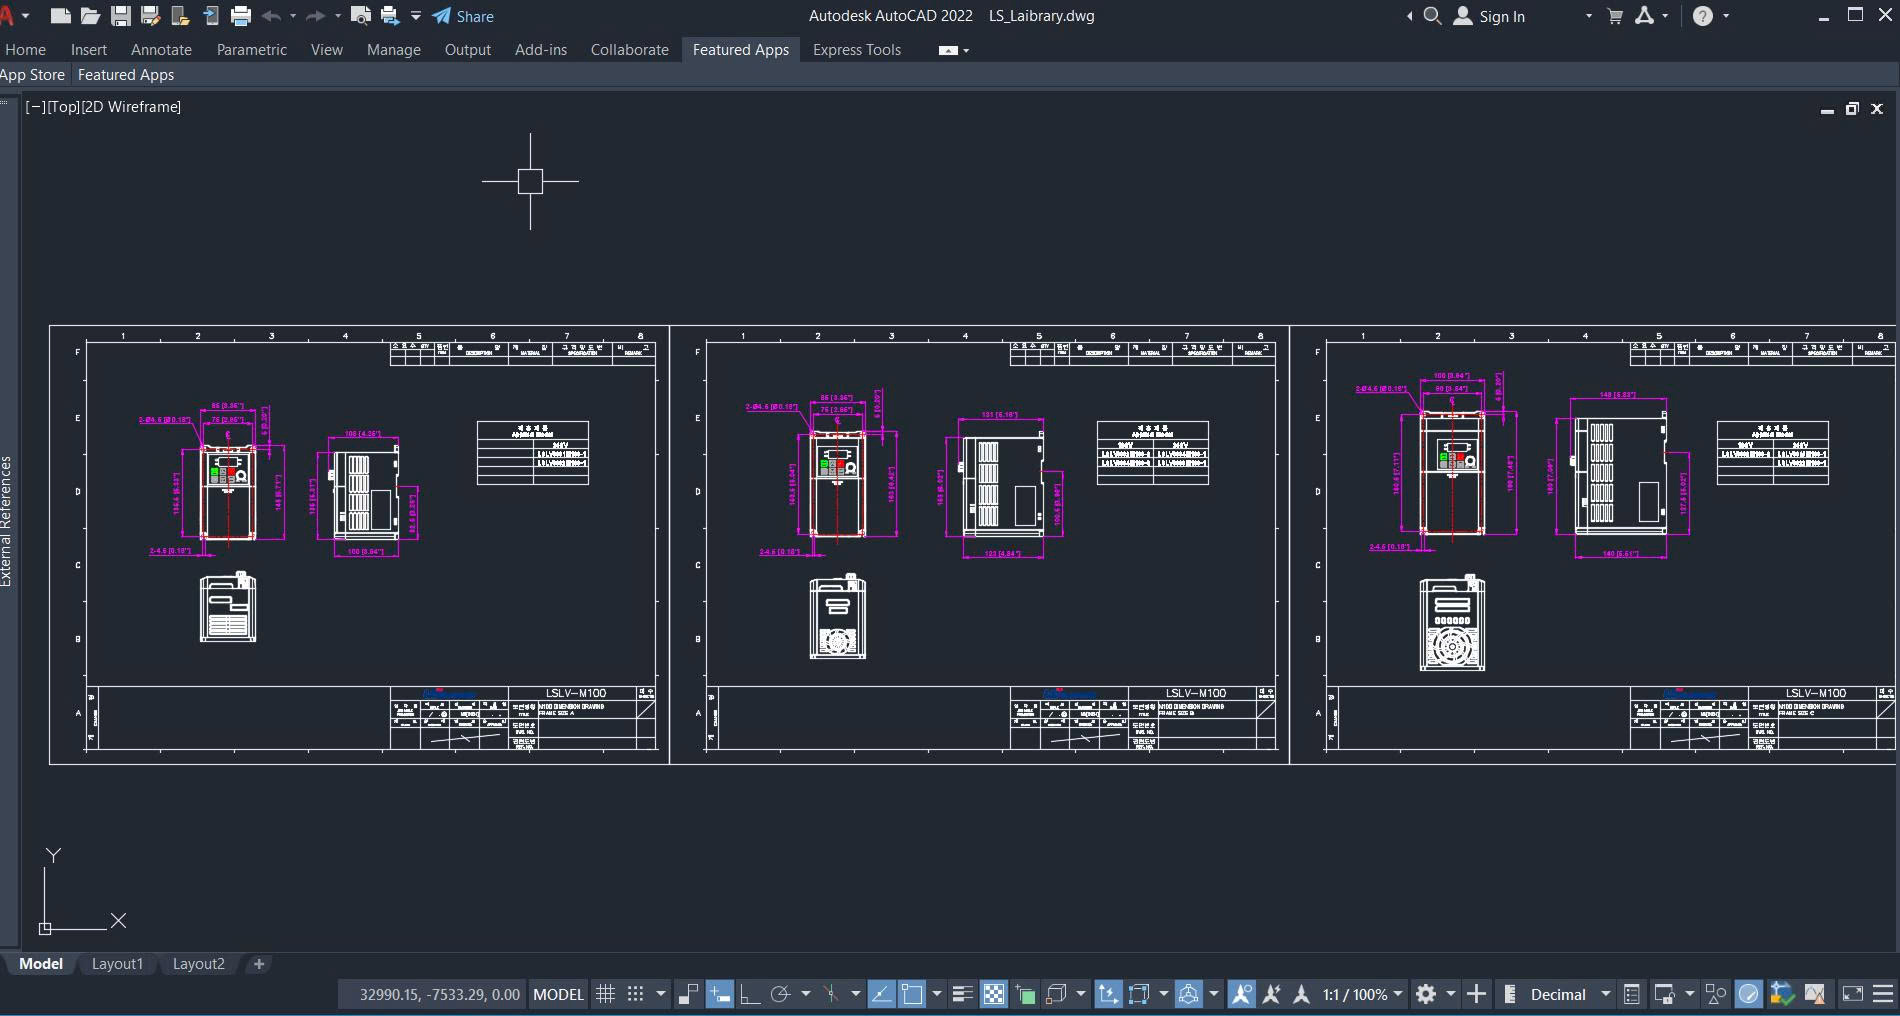Toggle Clean Screen icon in status bar
This screenshot has height=1016, width=1900.
pyautogui.click(x=1853, y=994)
